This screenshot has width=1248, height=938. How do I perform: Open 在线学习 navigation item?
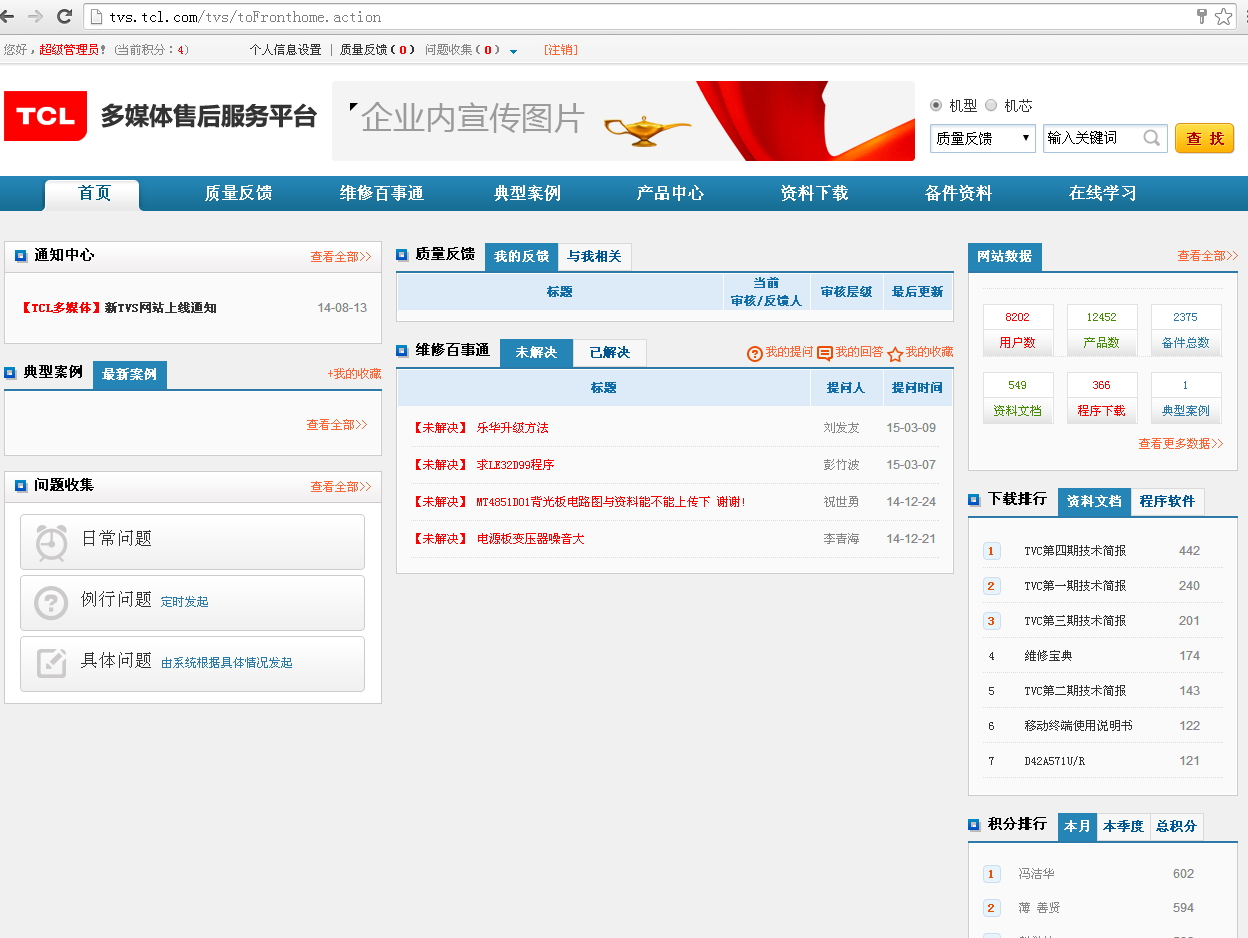1102,194
